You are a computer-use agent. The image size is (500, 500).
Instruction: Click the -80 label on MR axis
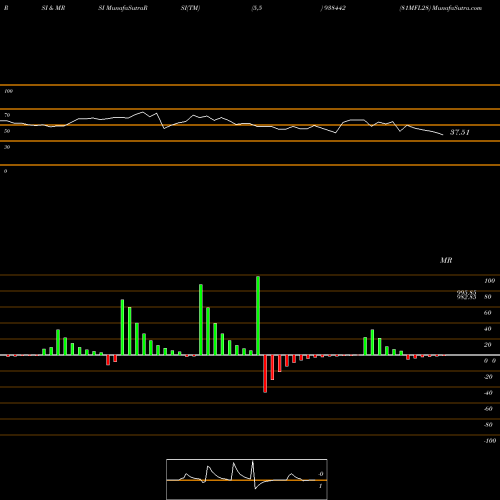click(488, 425)
